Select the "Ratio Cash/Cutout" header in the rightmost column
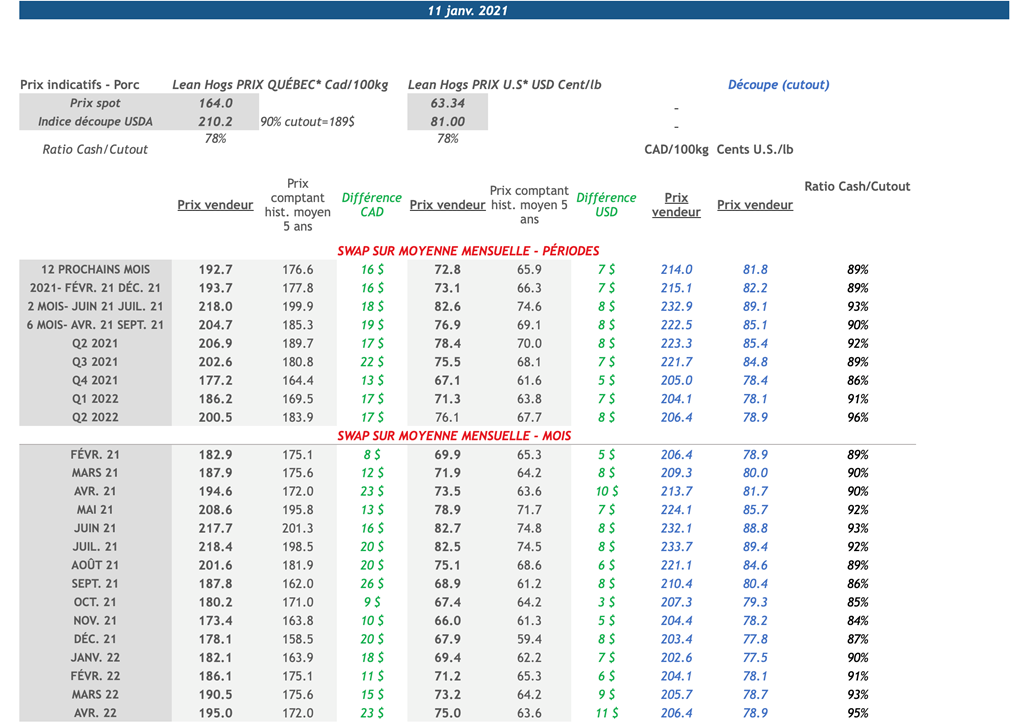The height and width of the screenshot is (725, 1024). 857,186
